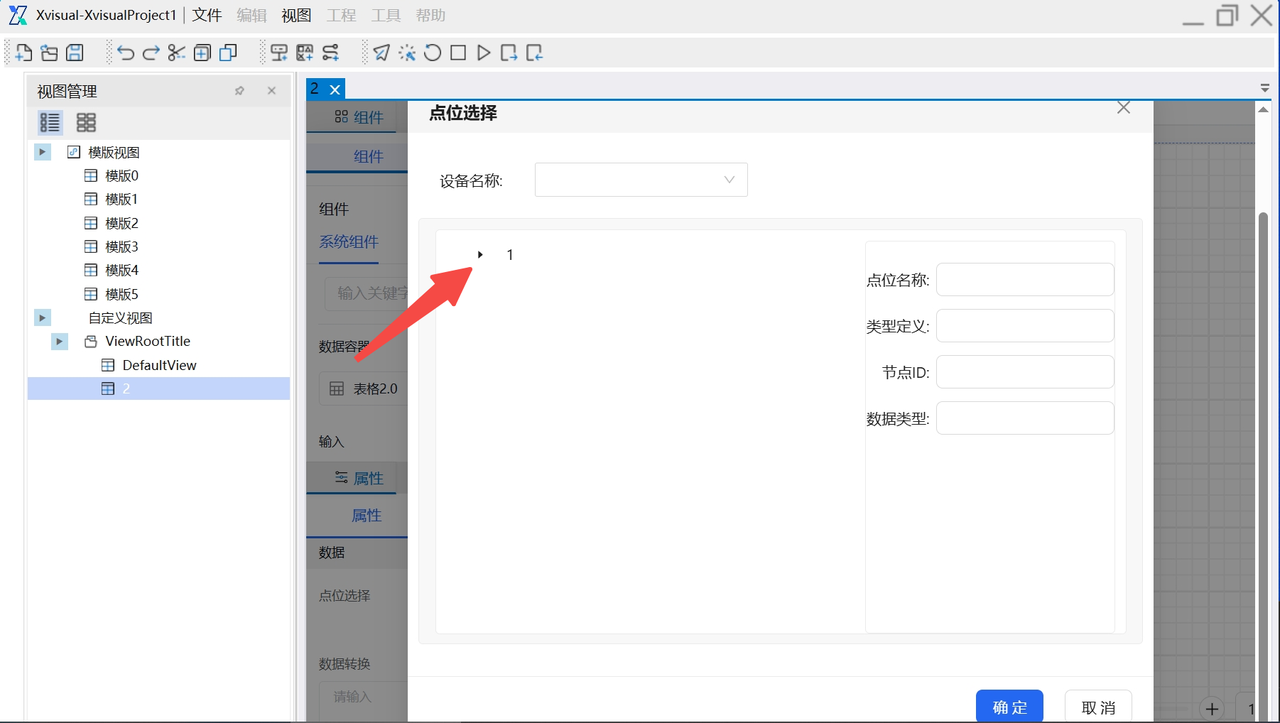Click the open project folder icon

(49, 53)
